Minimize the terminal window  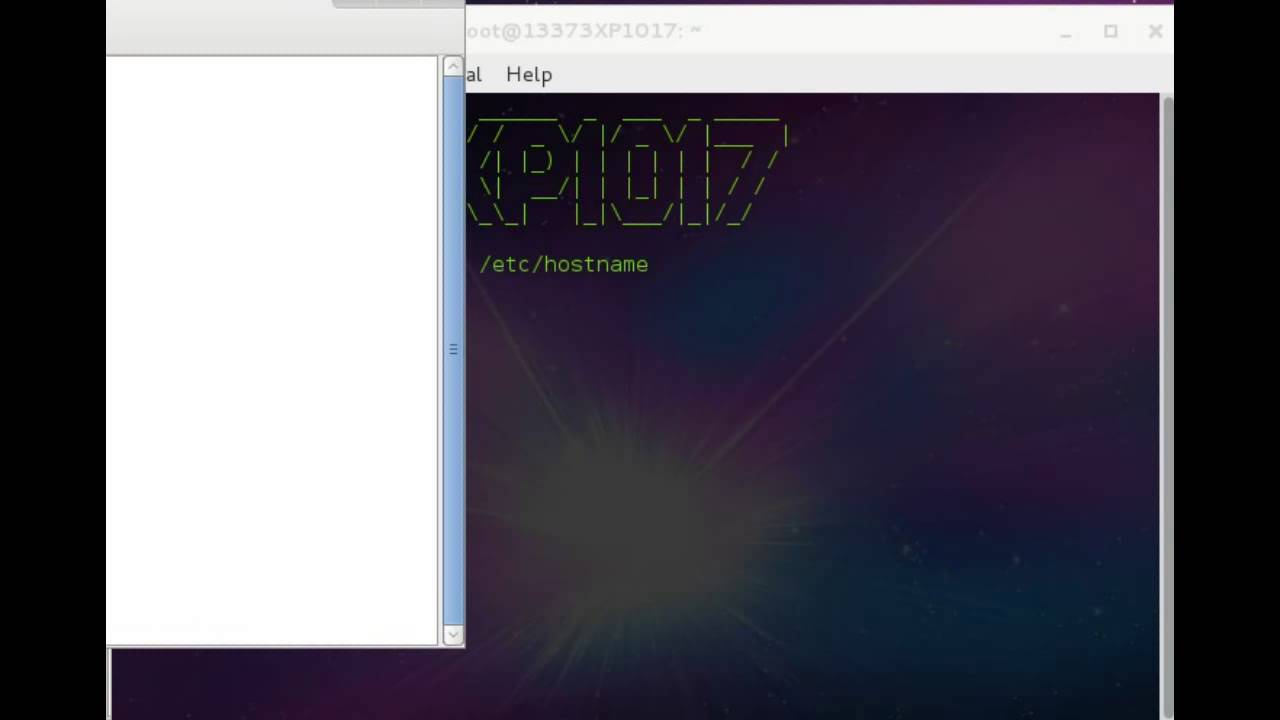pos(1066,32)
